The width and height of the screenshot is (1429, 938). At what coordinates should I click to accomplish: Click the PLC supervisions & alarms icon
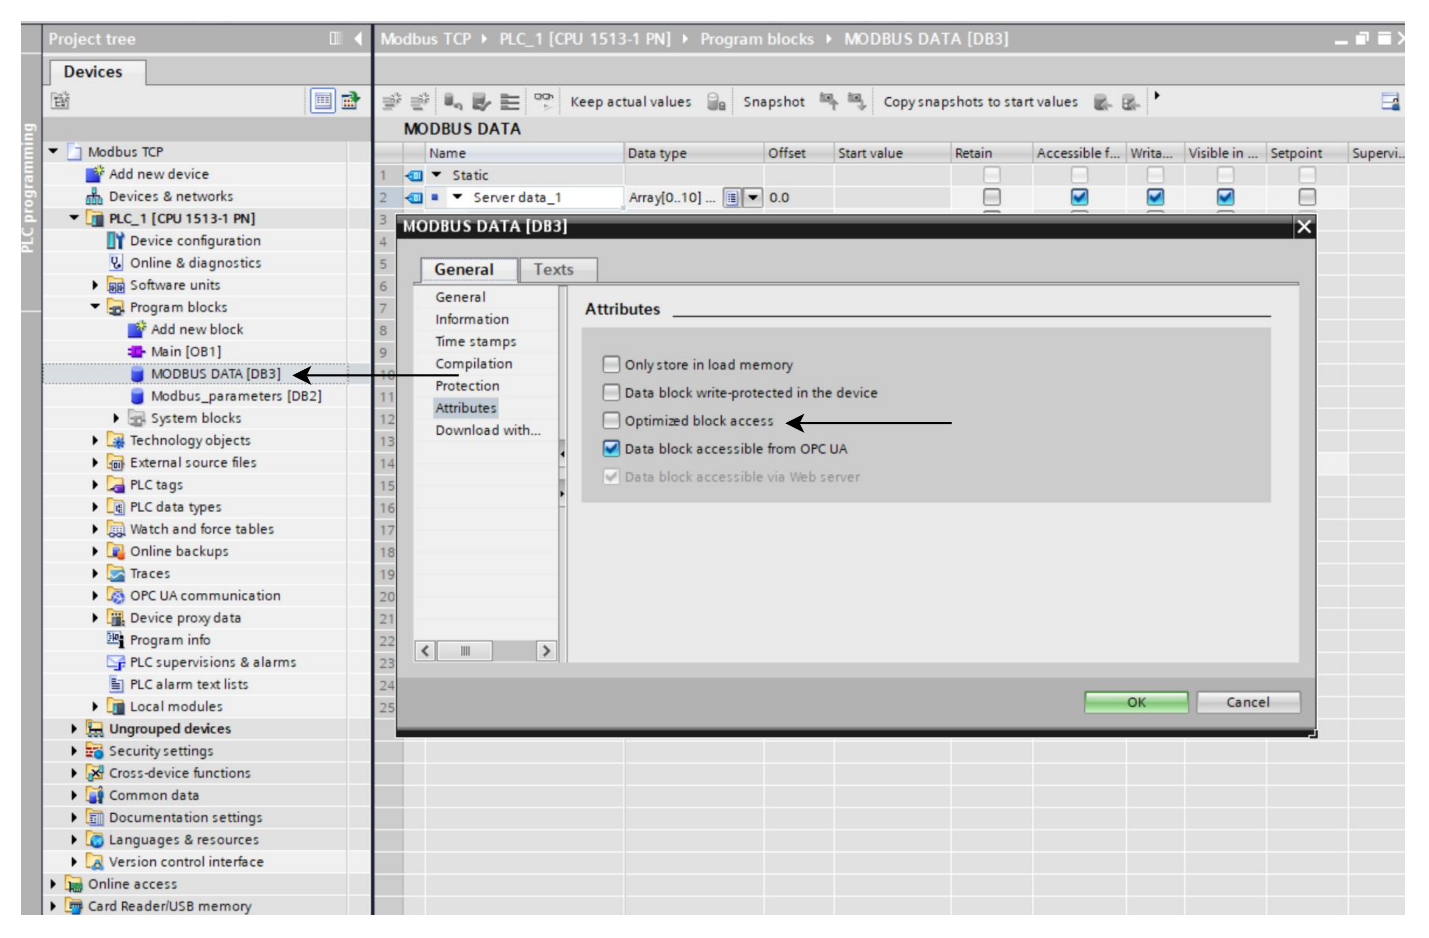[x=116, y=662]
